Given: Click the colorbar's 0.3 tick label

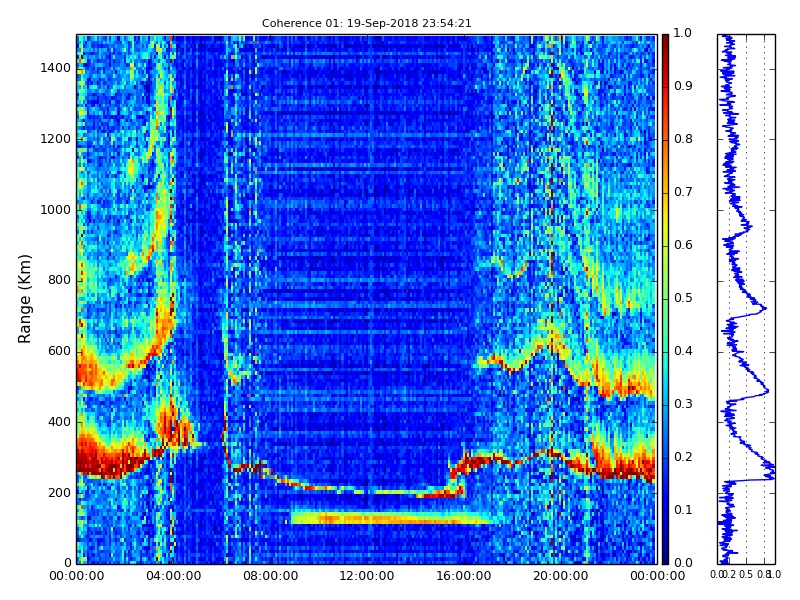Looking at the screenshot, I should pos(683,404).
